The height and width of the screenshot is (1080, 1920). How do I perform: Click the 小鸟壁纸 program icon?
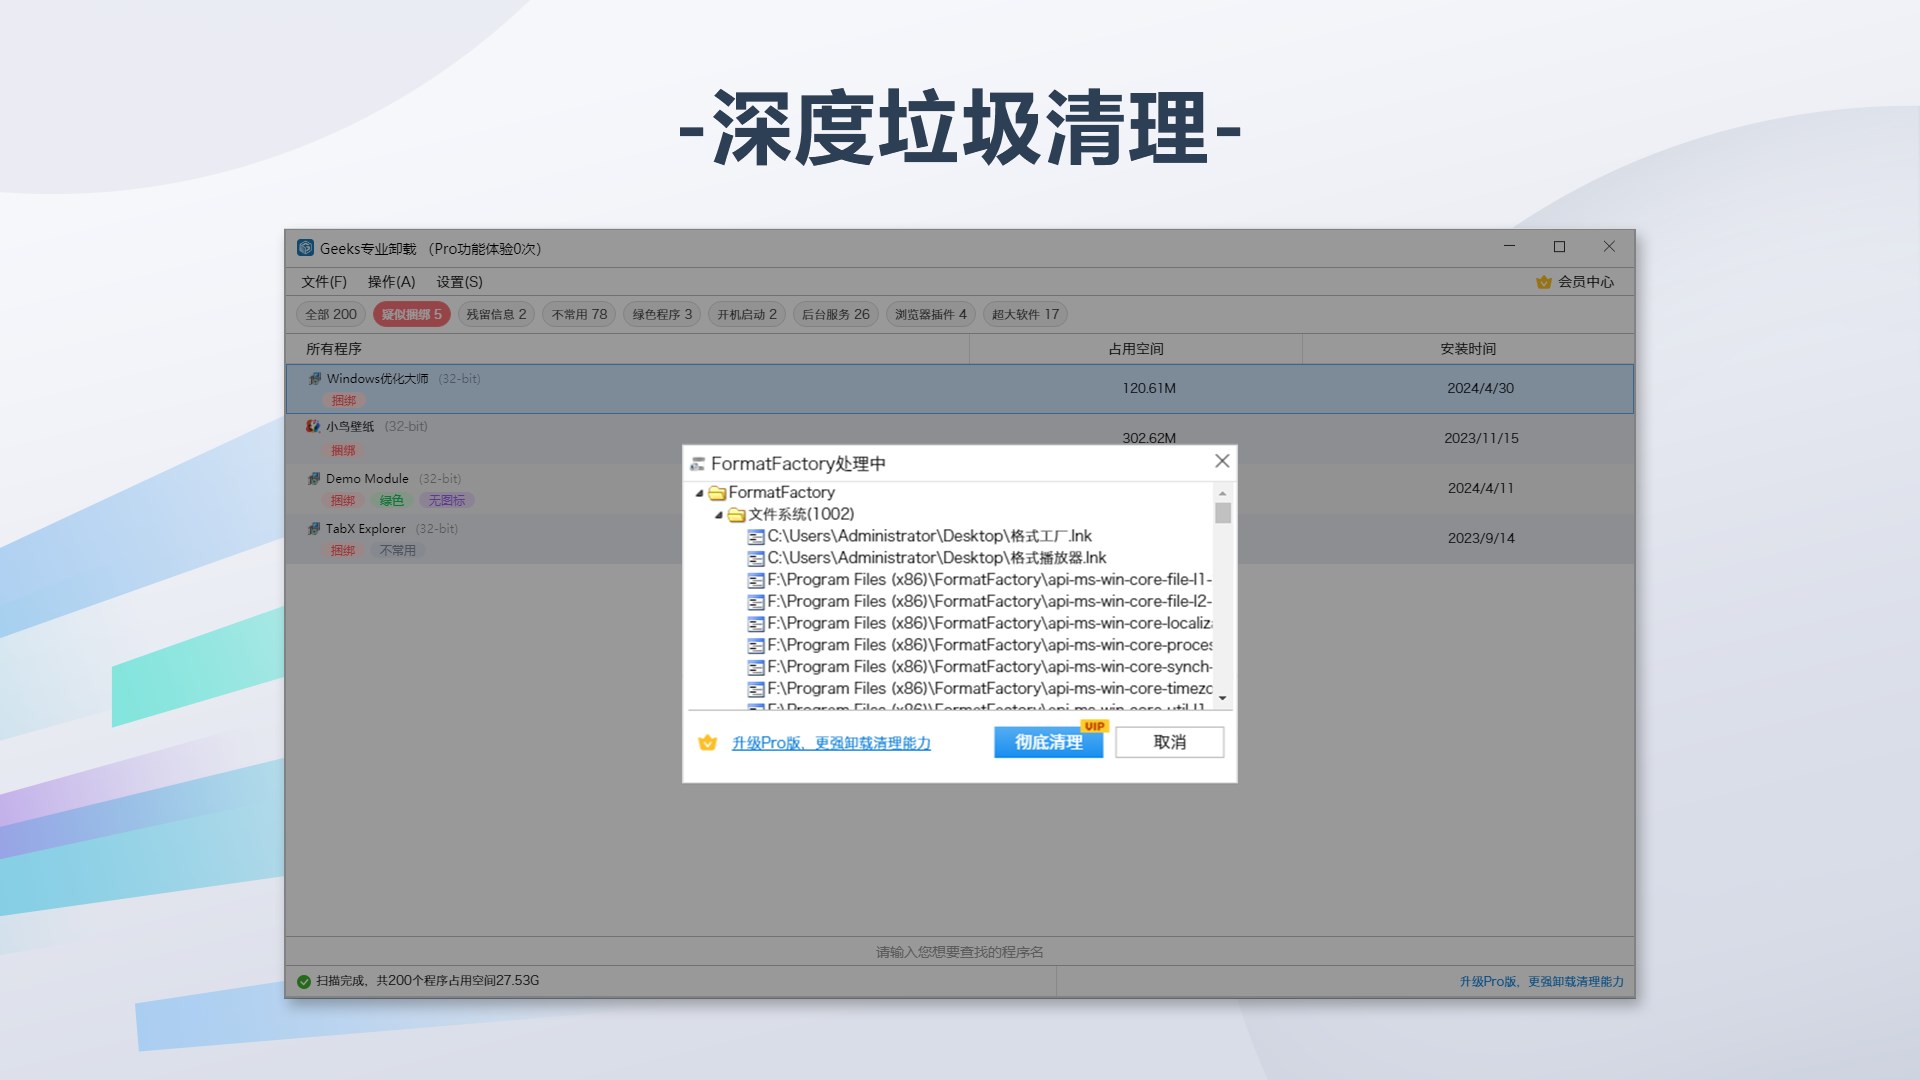(313, 426)
